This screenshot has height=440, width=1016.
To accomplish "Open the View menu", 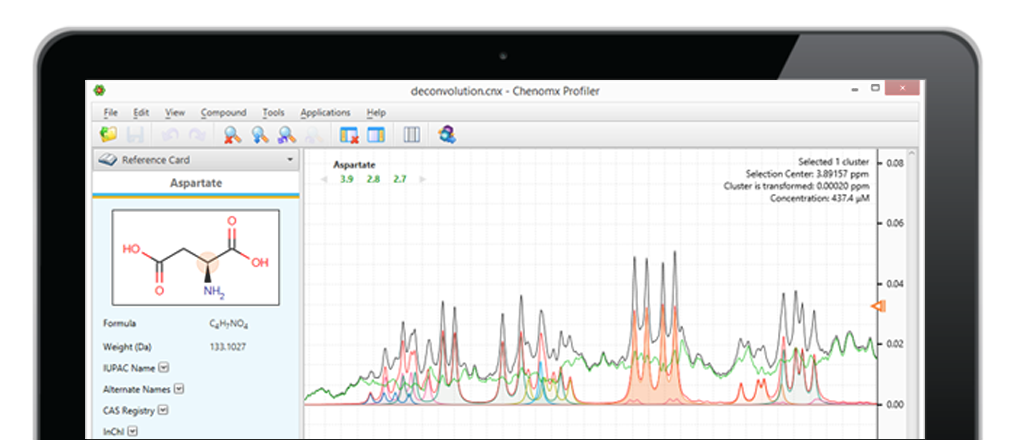I will (175, 112).
